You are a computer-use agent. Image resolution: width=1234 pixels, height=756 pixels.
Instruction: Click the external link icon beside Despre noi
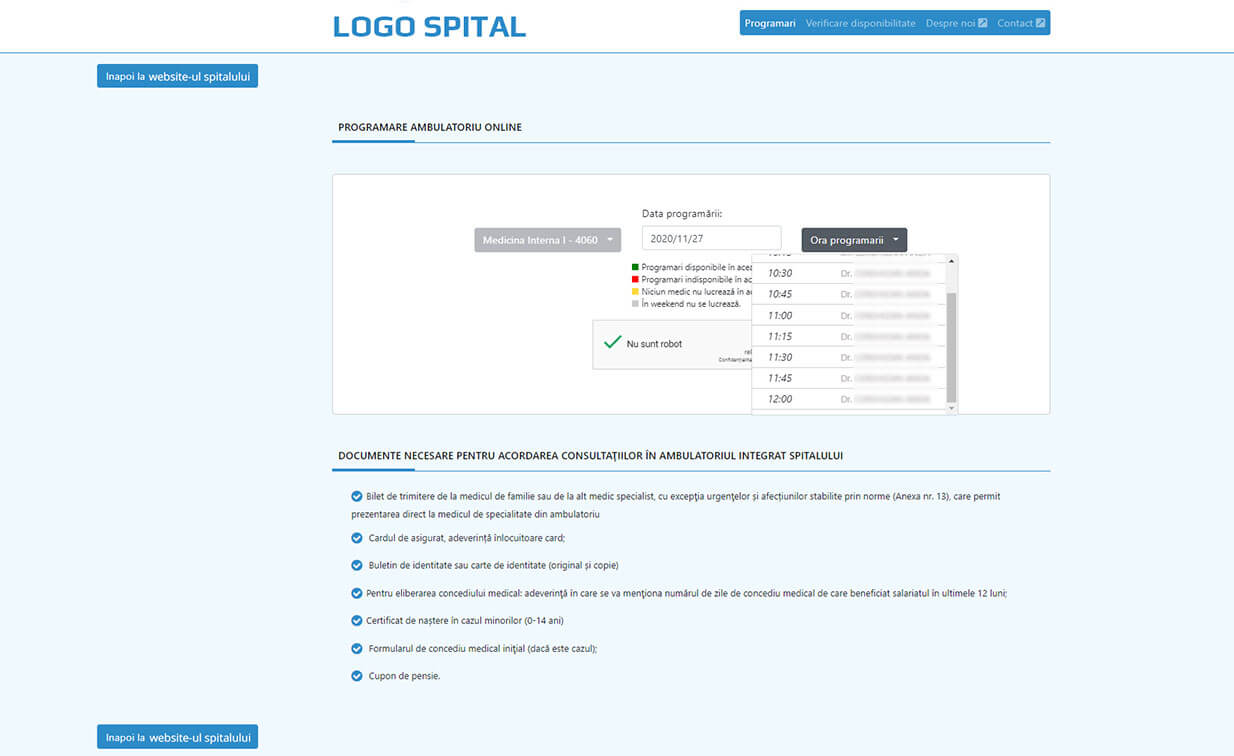(982, 23)
